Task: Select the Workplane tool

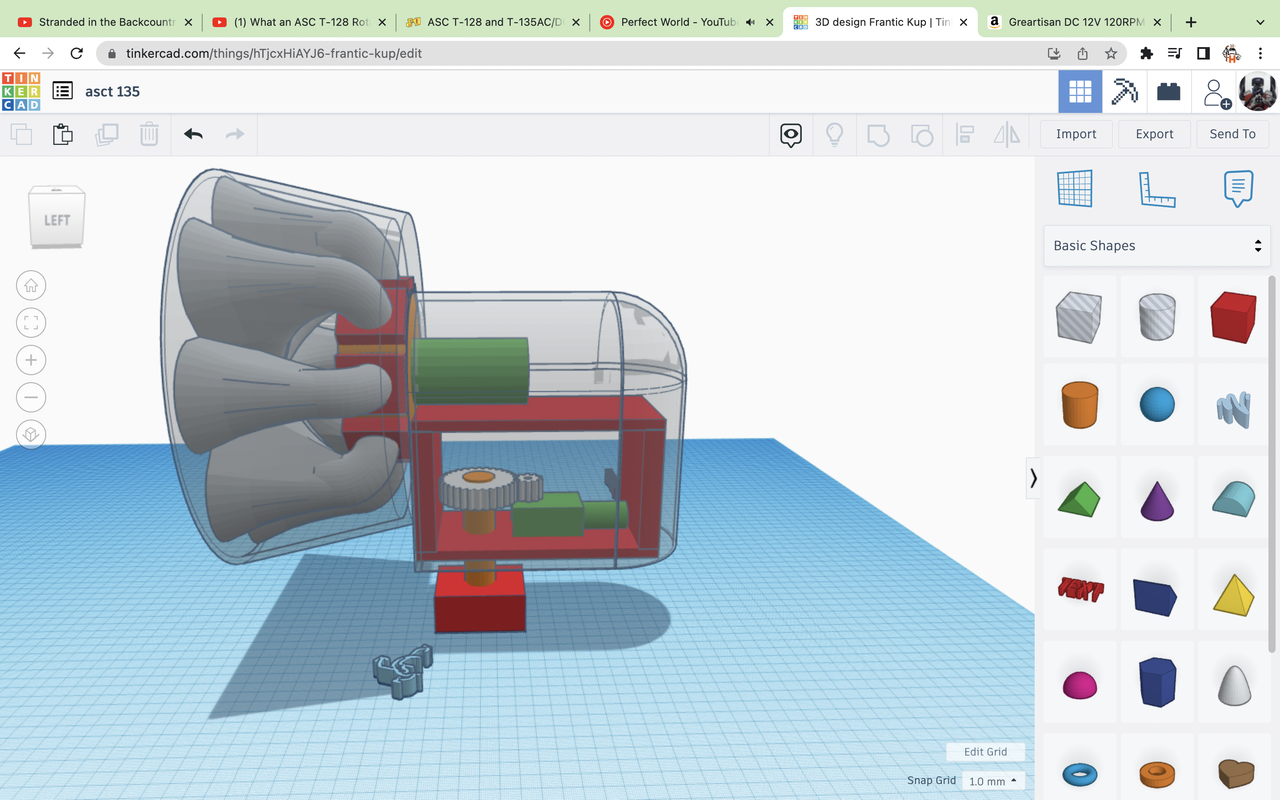Action: point(1075,188)
